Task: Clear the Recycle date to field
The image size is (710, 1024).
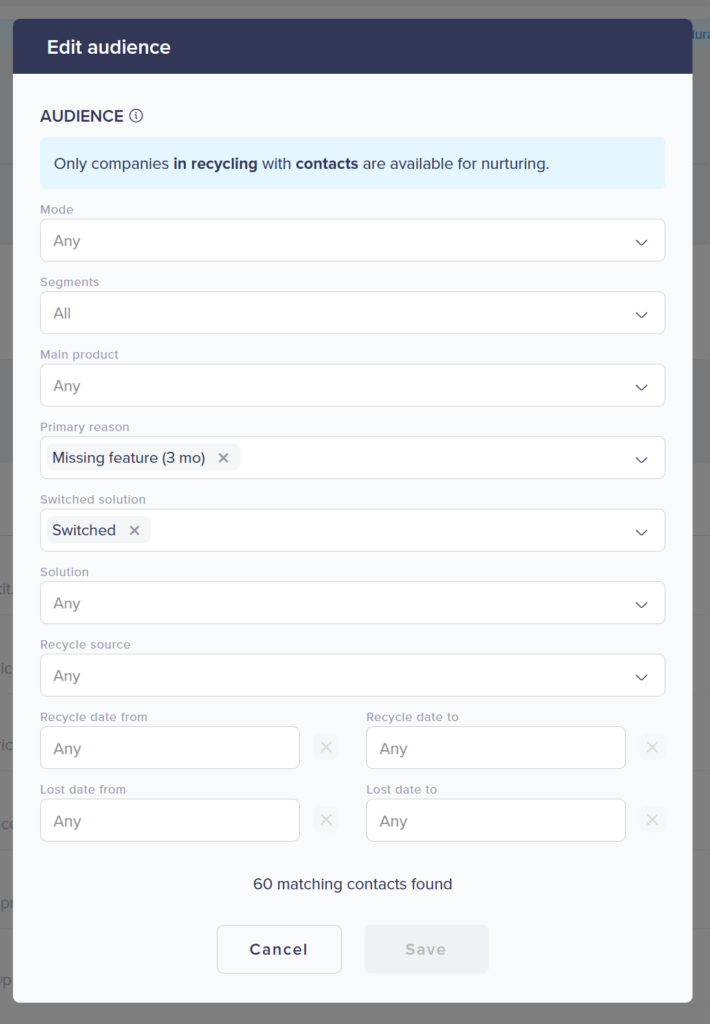Action: pos(652,747)
